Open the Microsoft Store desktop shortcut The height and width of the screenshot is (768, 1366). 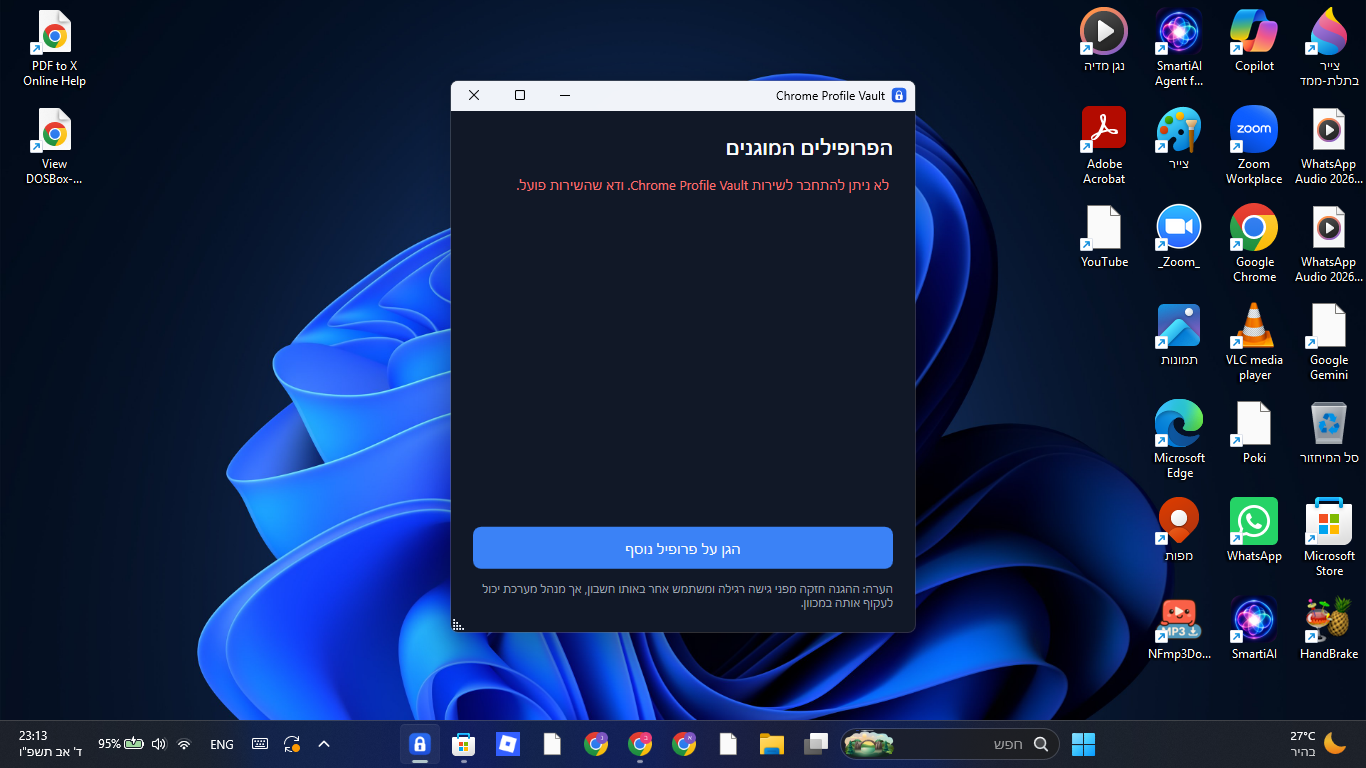click(x=1329, y=538)
